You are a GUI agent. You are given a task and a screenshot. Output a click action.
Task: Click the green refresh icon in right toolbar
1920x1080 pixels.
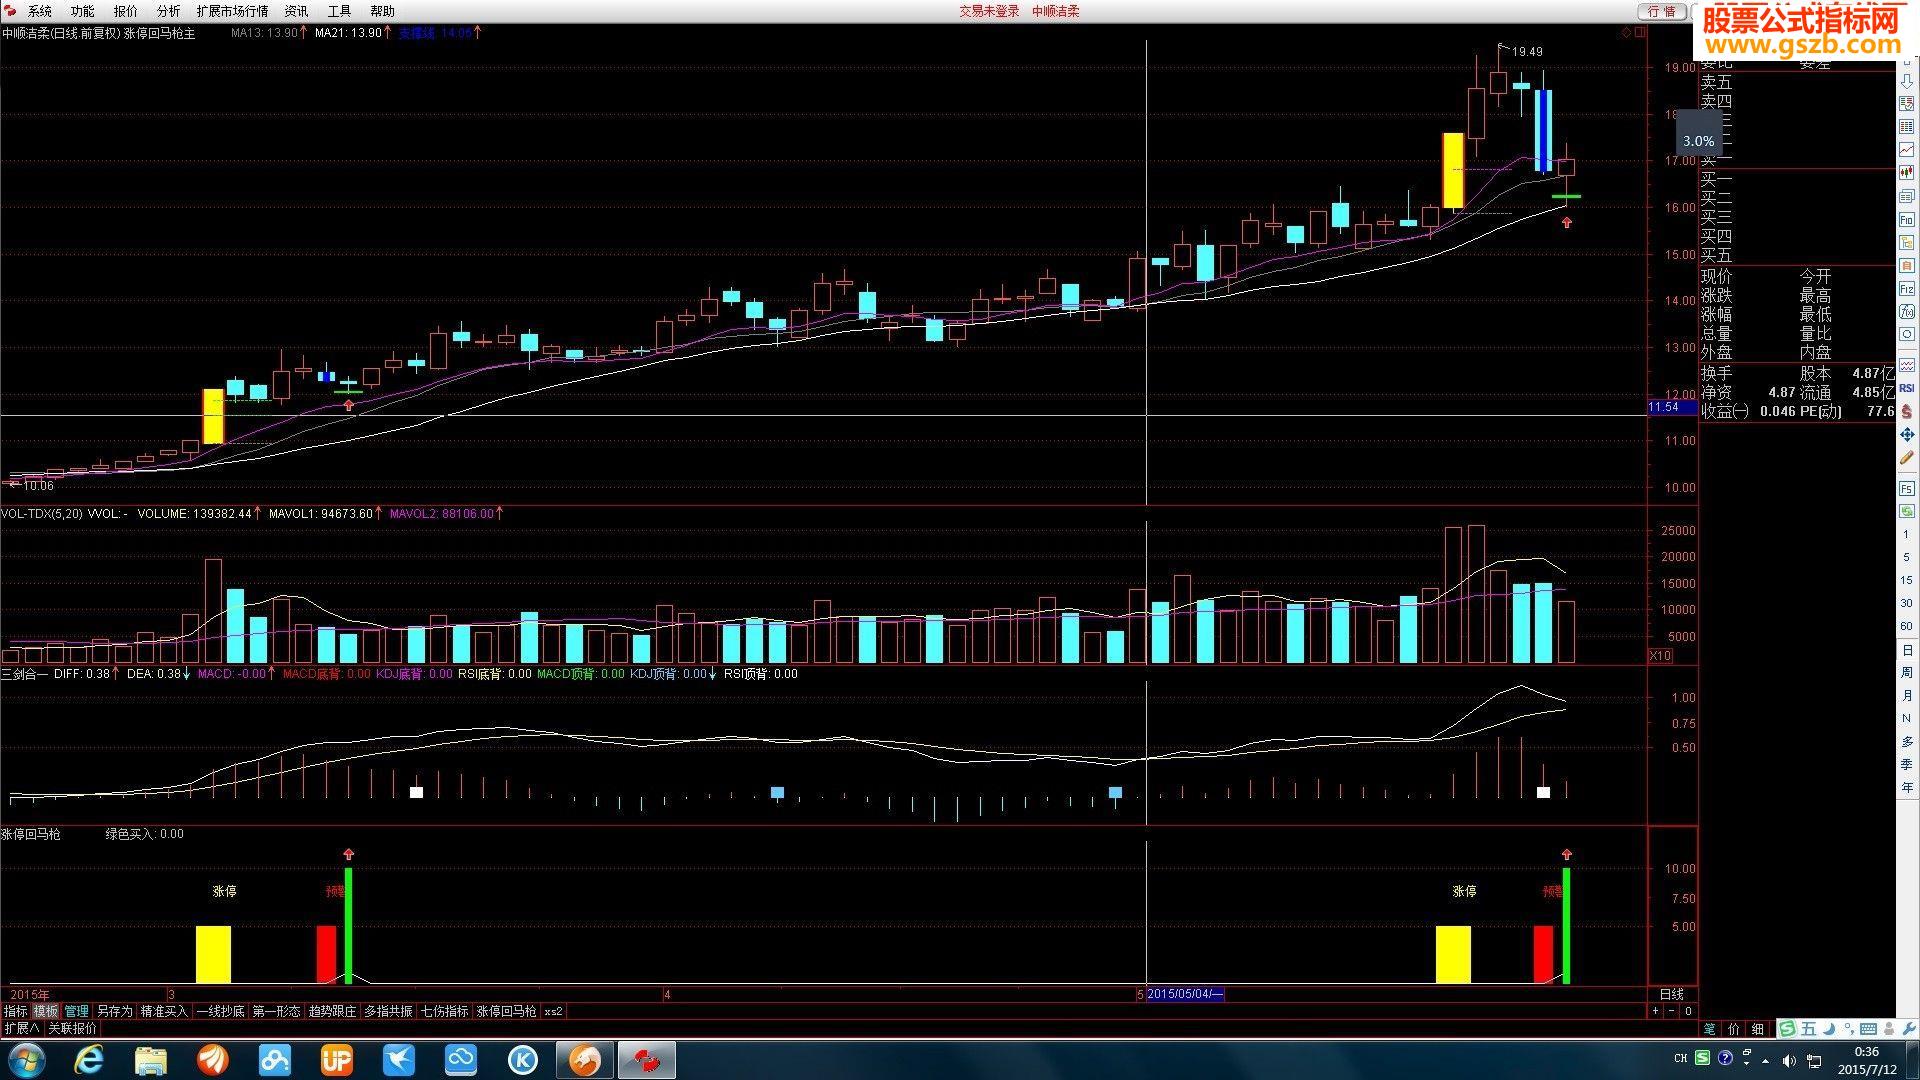point(1907,511)
